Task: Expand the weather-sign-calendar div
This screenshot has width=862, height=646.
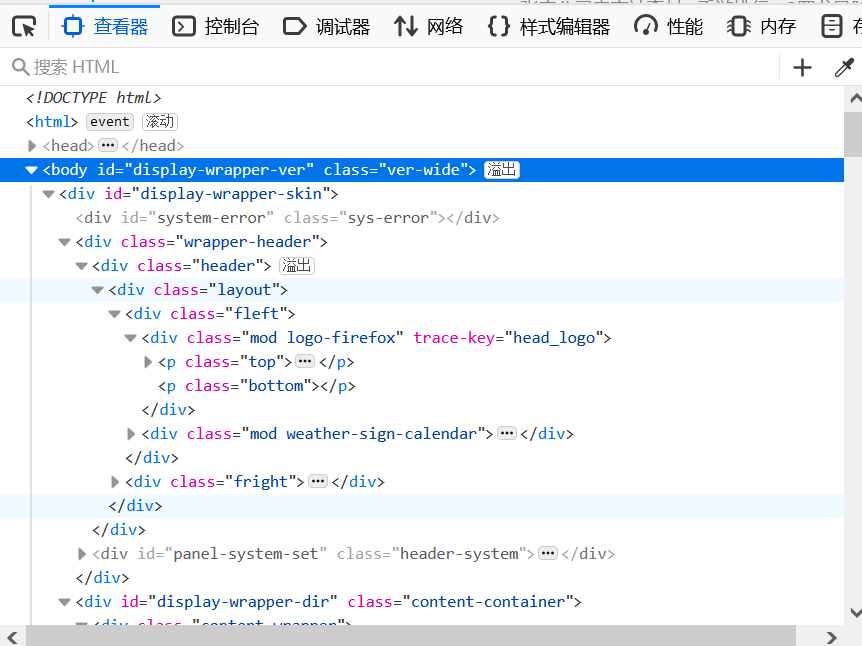Action: (131, 434)
